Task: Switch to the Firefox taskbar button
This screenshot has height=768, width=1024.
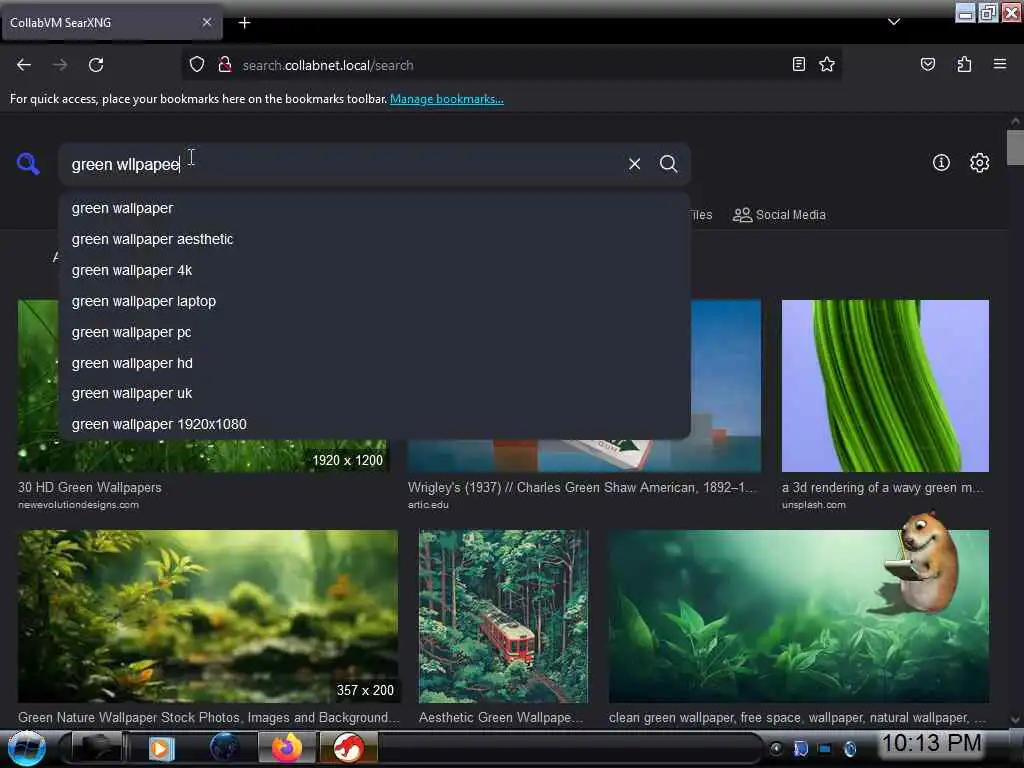Action: pos(287,748)
